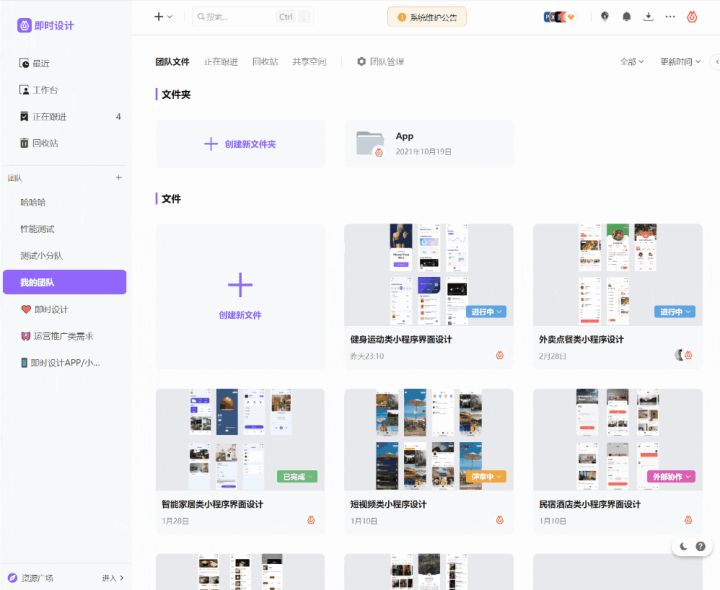Screen dimensions: 720x590
Task: Click the 健身运动类小程序界面设计 title
Action: (x=401, y=339)
